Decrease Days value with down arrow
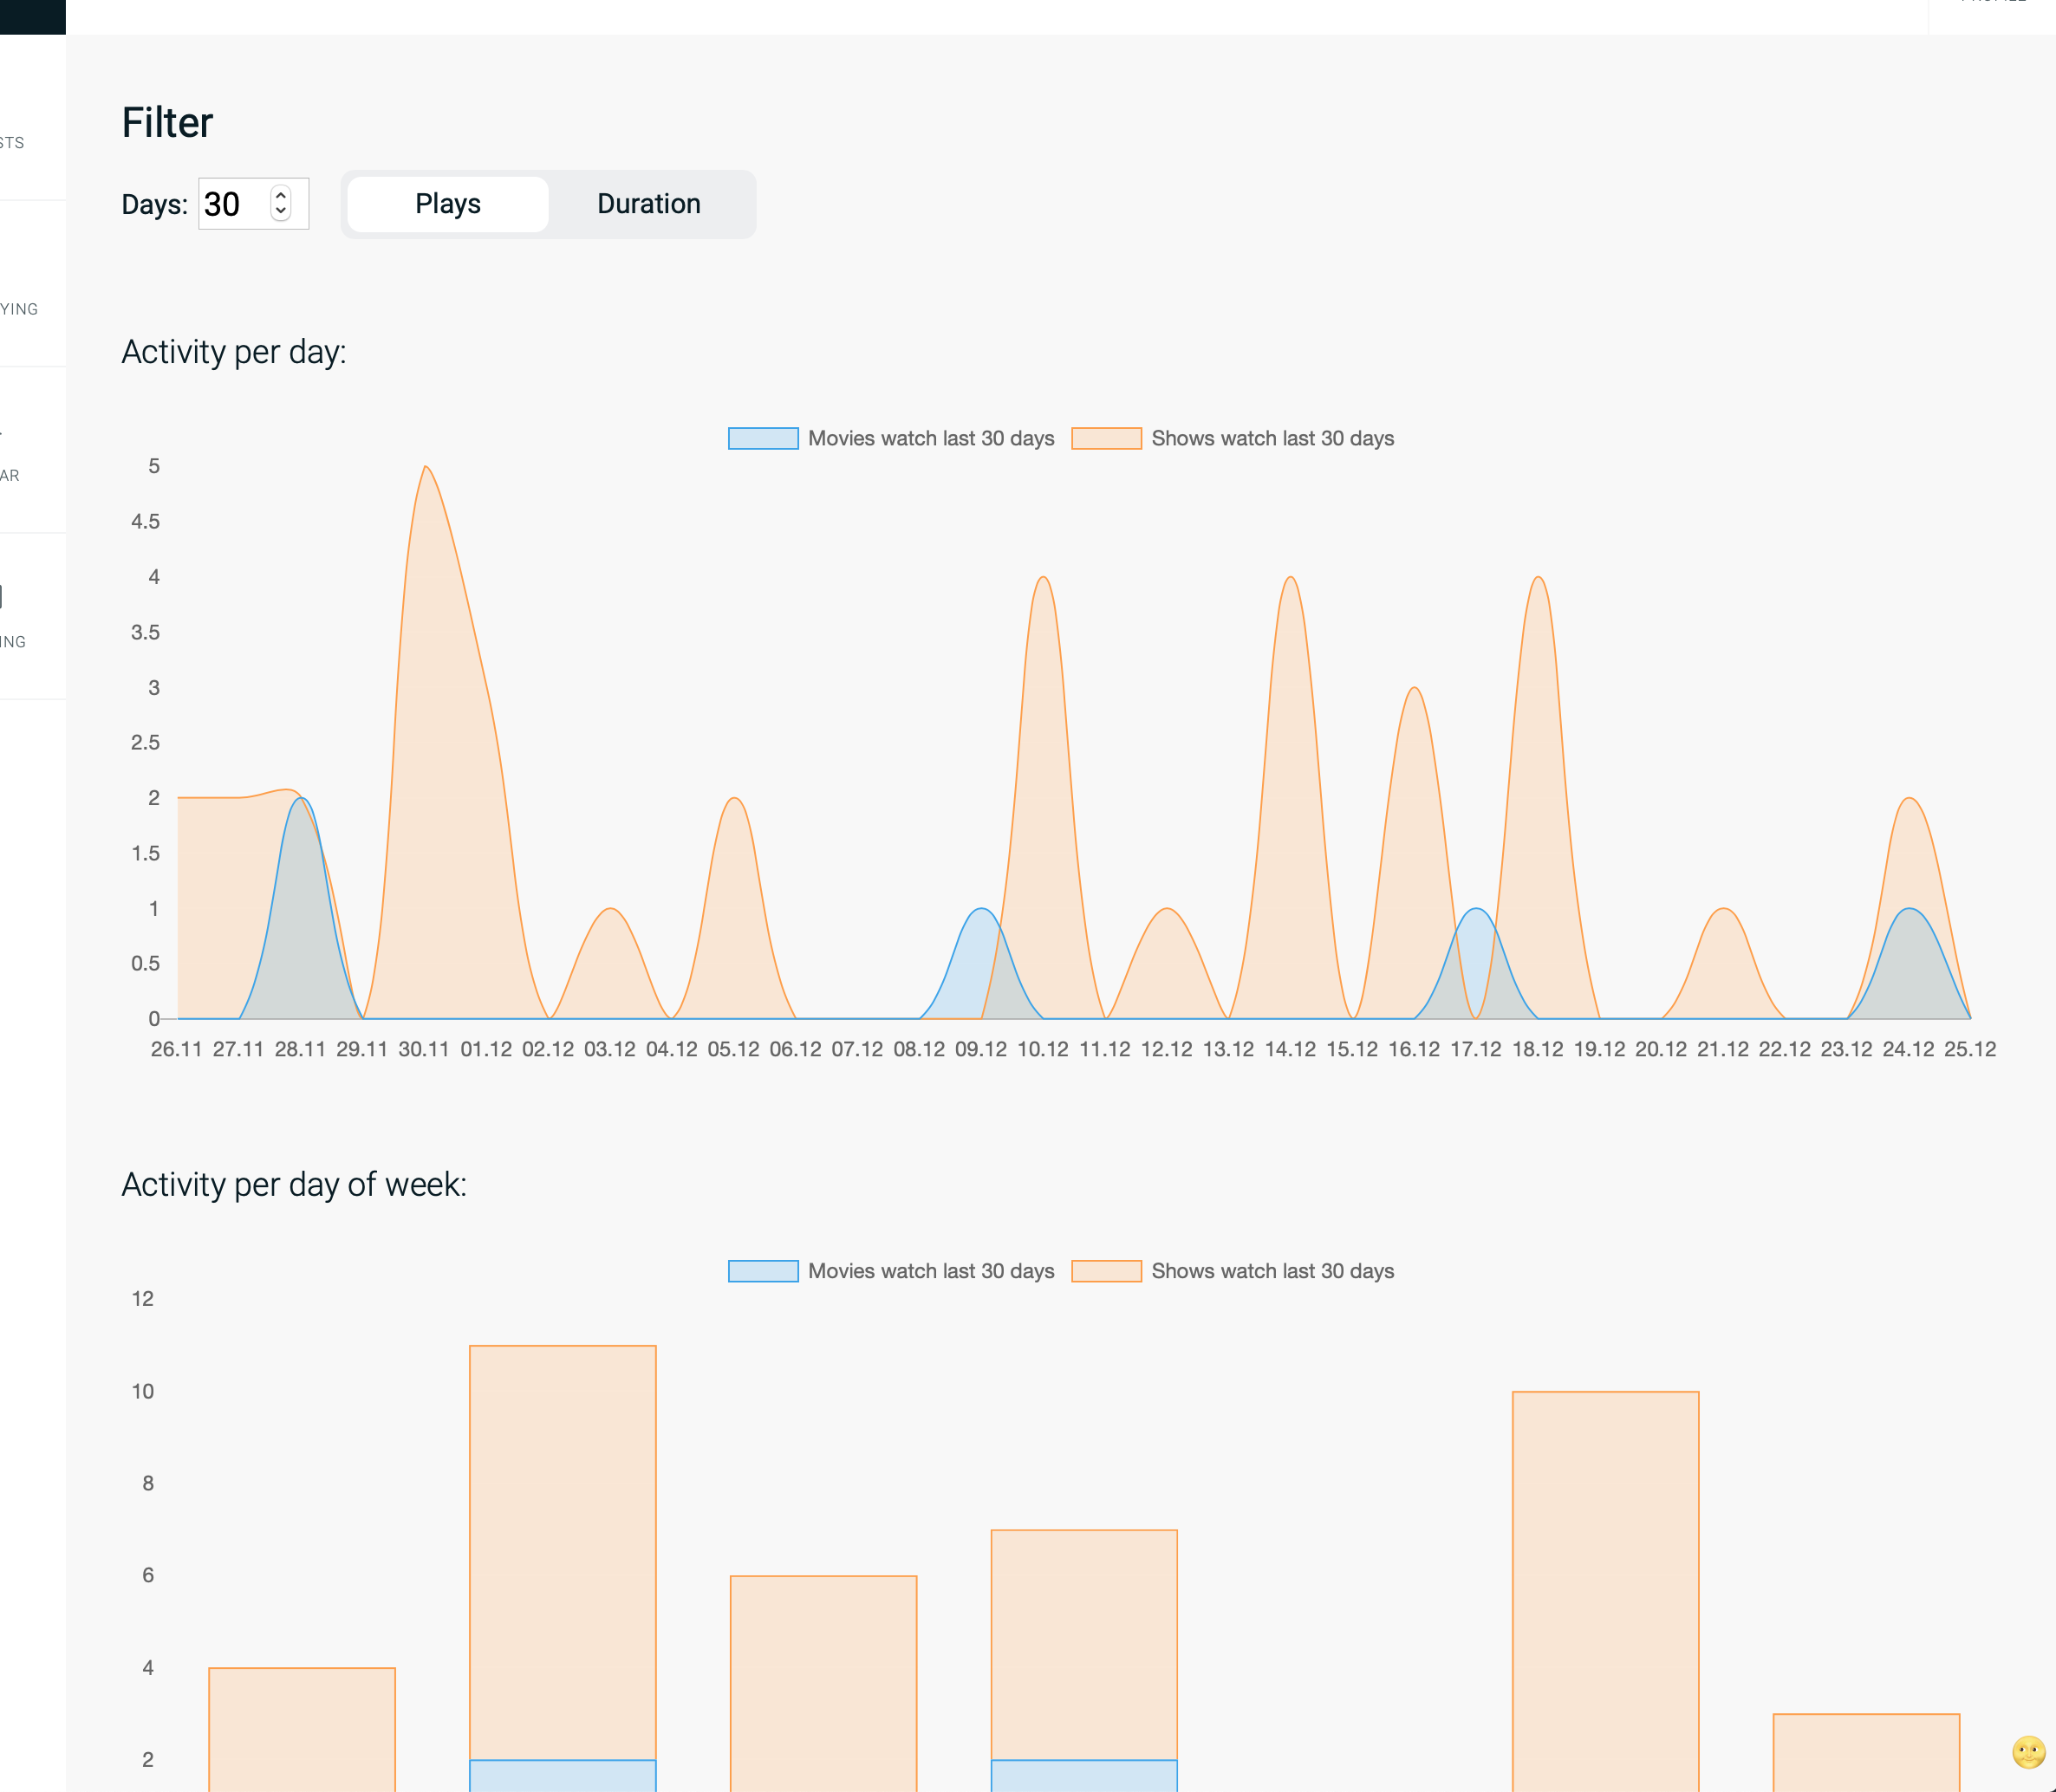2056x1792 pixels. pos(281,212)
